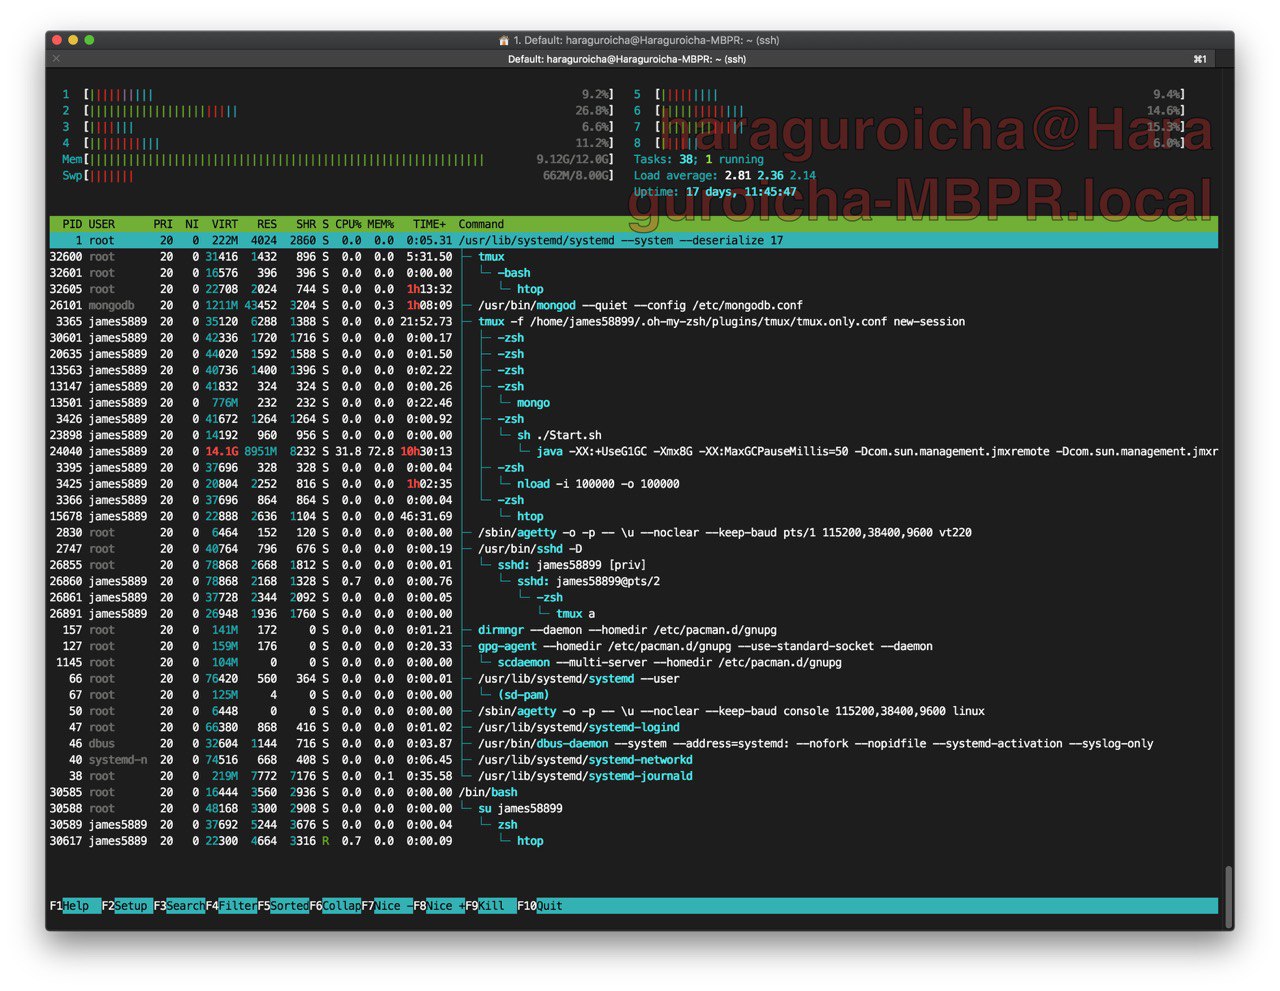This screenshot has width=1280, height=991.
Task: Select the dirmngr --daemon process
Action: click(634, 630)
